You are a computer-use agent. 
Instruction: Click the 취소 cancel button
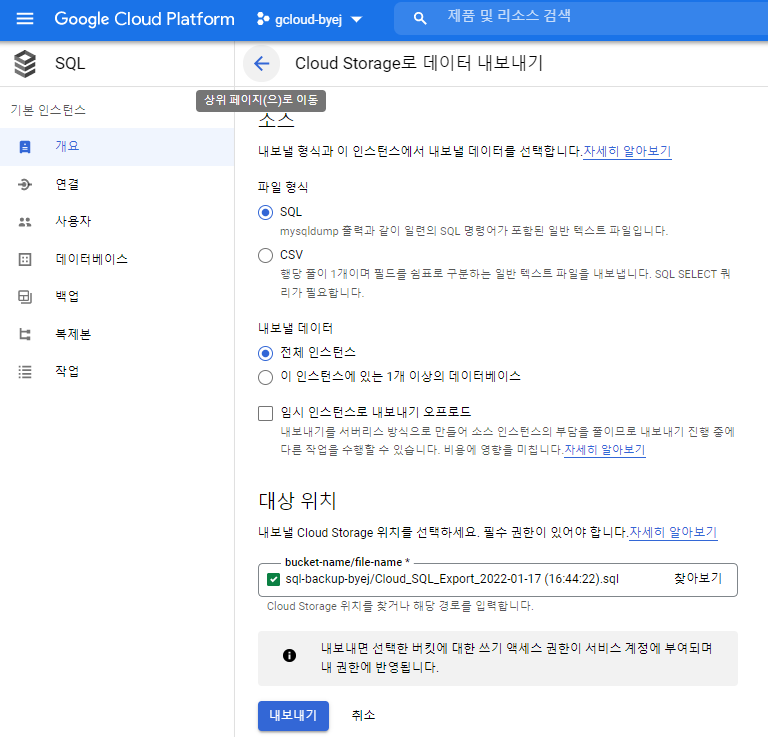[x=363, y=715]
